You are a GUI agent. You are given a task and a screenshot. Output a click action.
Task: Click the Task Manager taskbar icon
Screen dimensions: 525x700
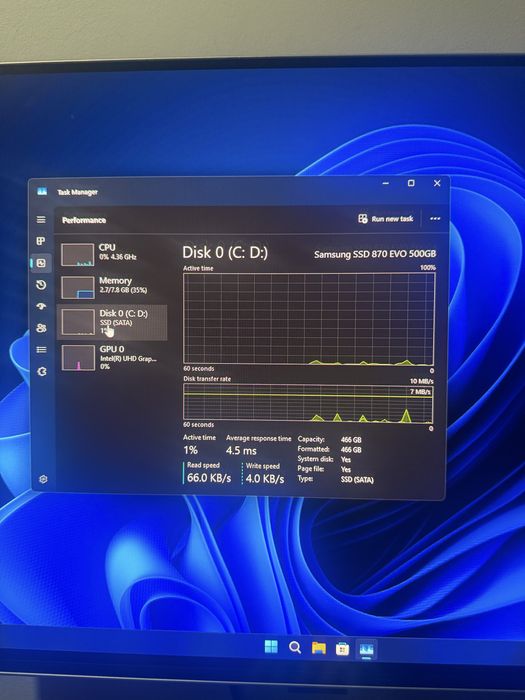tap(367, 649)
